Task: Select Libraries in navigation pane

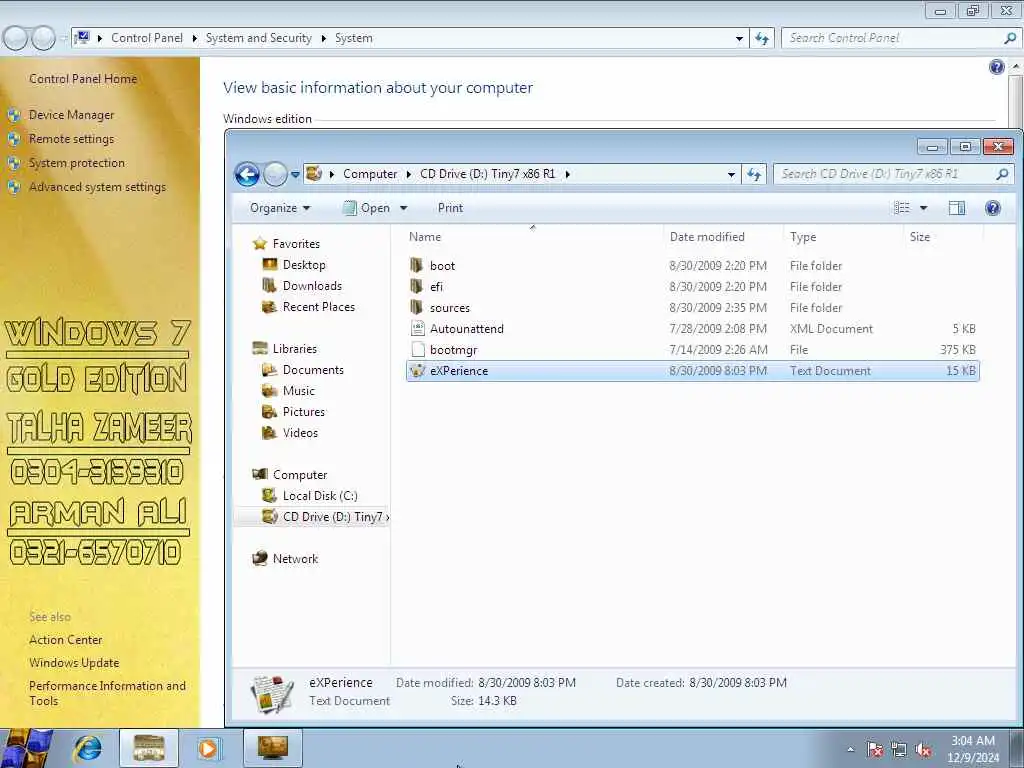Action: click(x=295, y=349)
